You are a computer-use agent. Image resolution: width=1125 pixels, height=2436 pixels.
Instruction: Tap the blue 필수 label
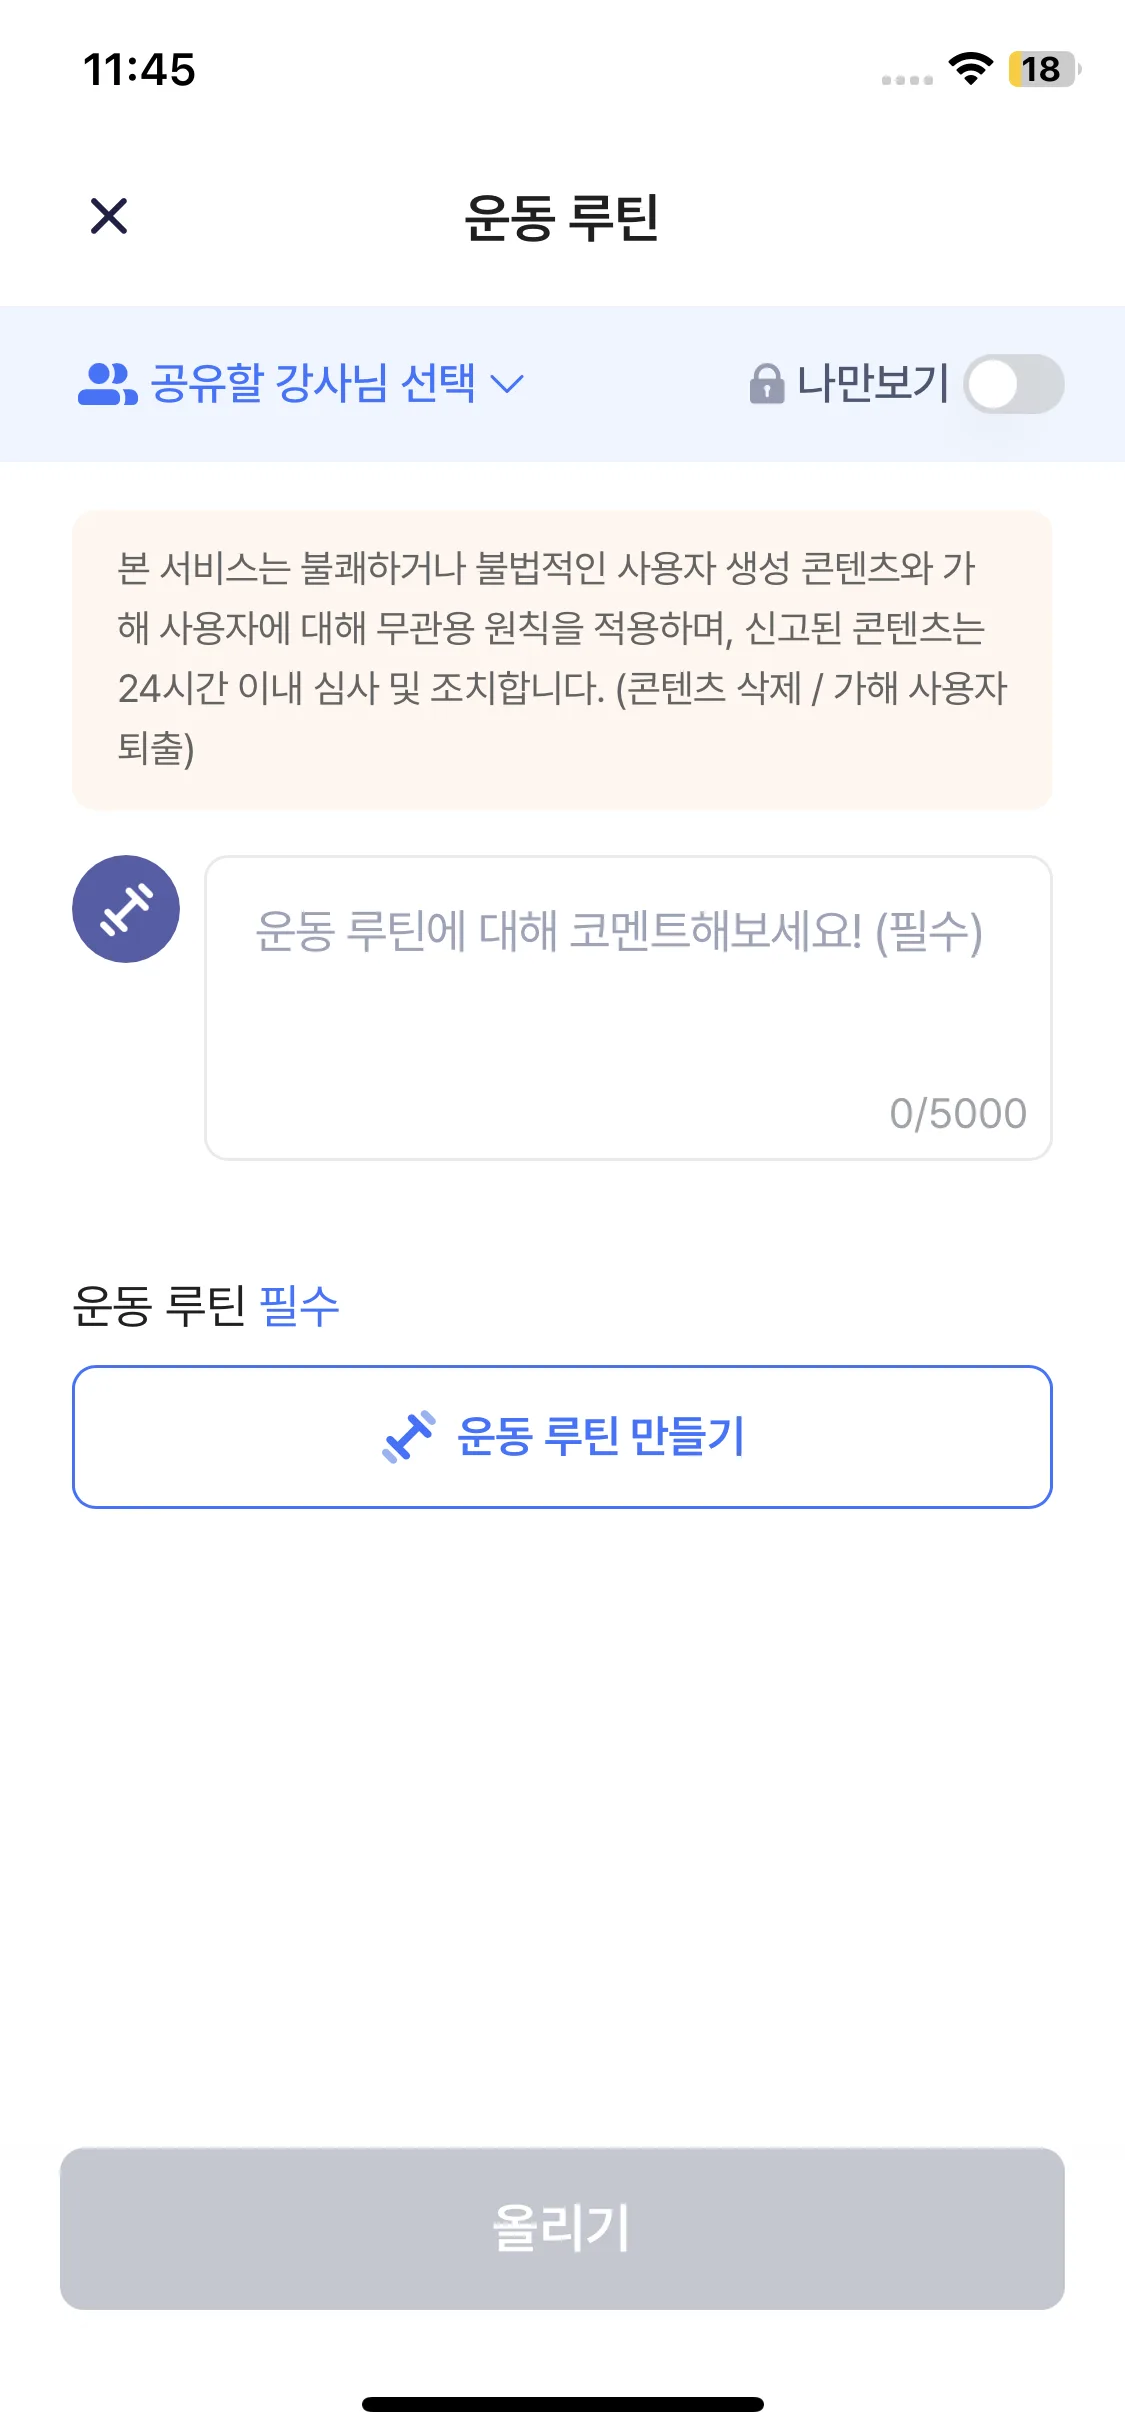pos(299,1305)
